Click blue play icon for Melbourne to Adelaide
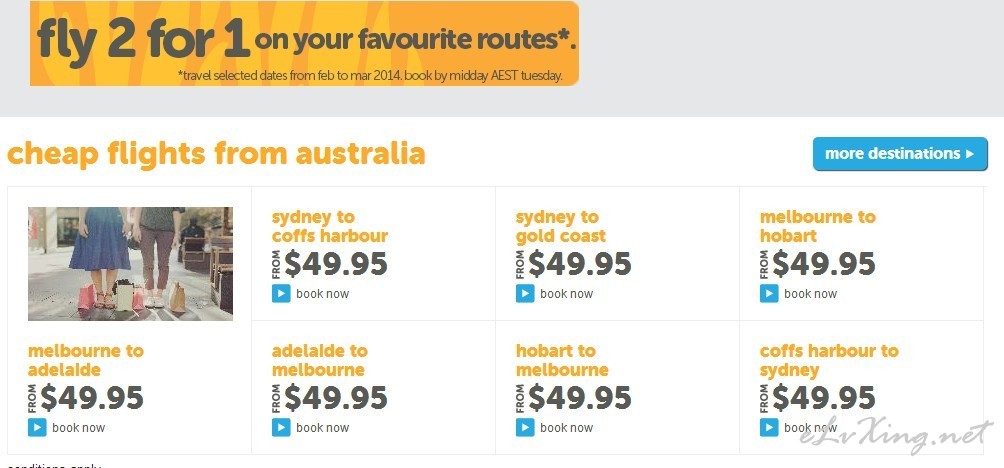The image size is (1004, 468). coord(37,428)
